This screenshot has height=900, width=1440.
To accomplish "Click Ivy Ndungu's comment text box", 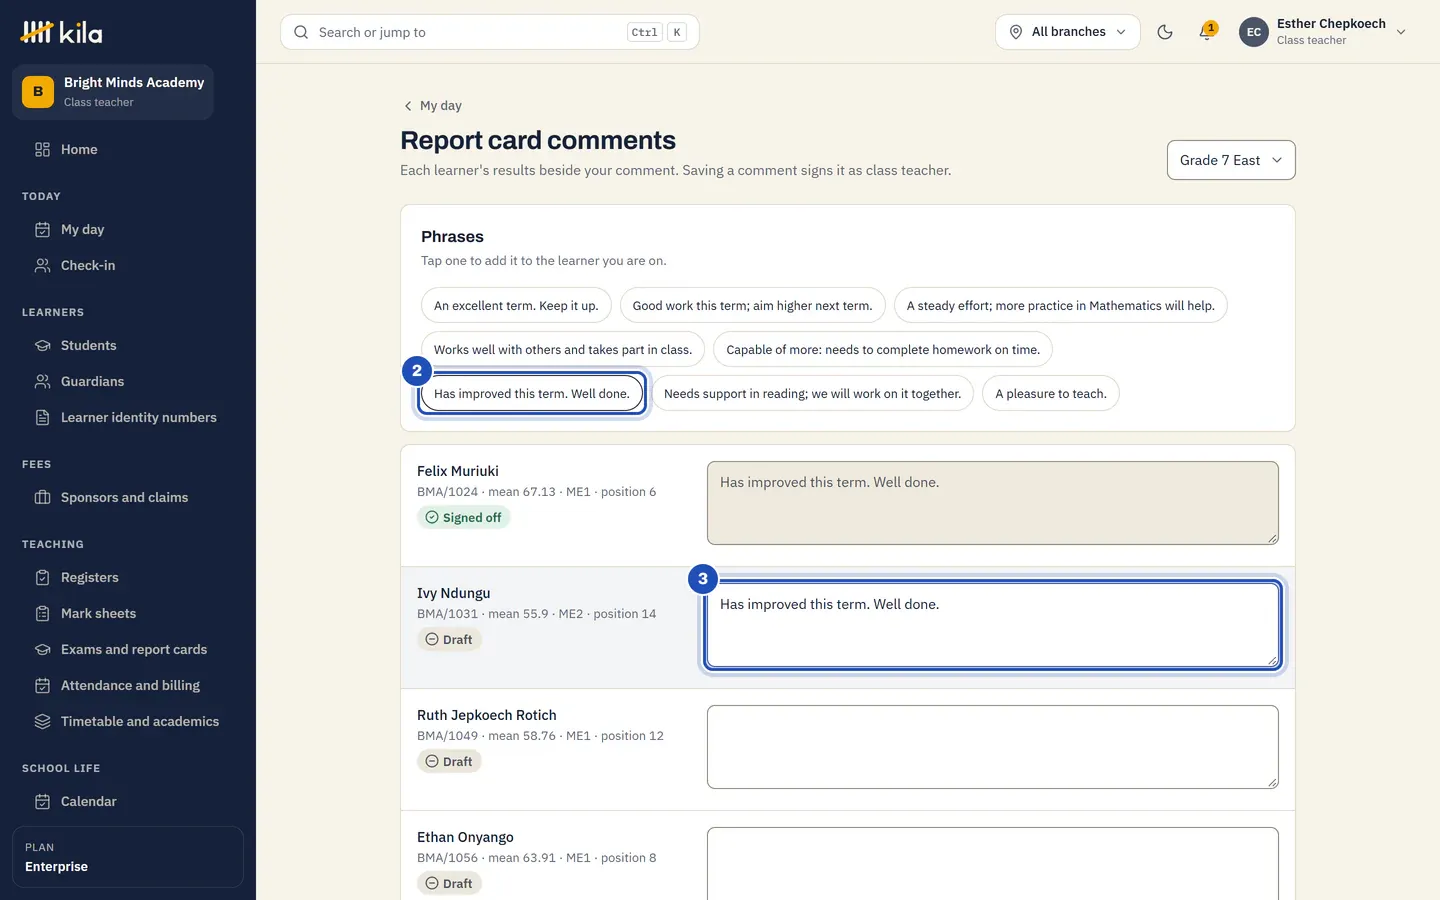I will point(993,625).
